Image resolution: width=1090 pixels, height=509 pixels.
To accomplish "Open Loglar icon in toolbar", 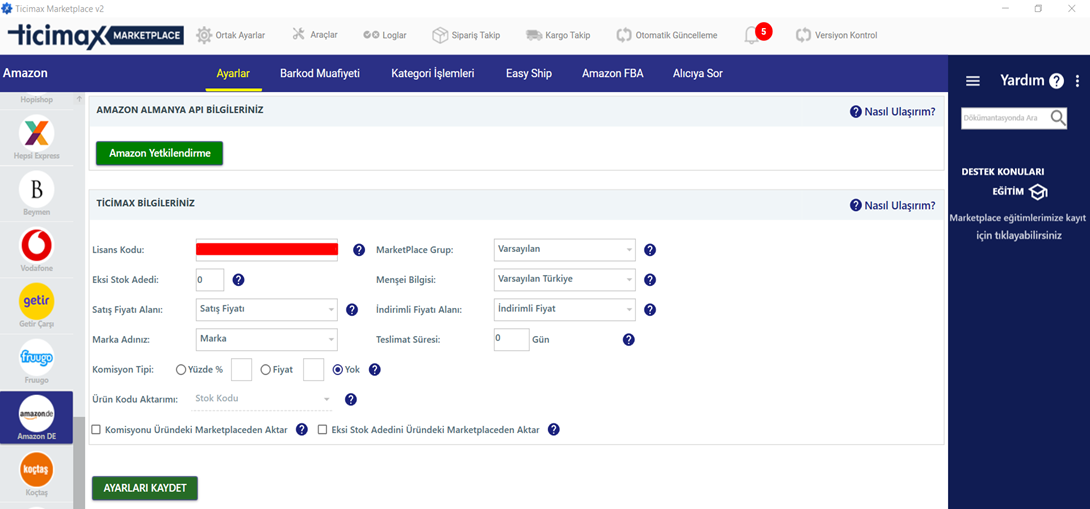I will [x=371, y=35].
